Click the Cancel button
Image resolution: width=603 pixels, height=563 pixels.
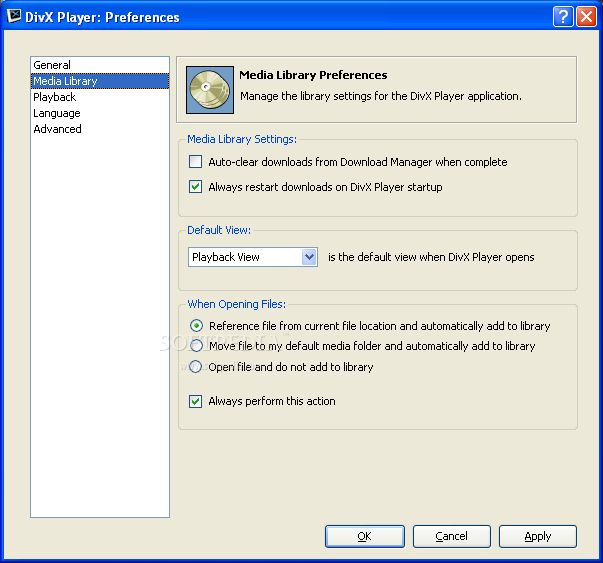[x=451, y=536]
